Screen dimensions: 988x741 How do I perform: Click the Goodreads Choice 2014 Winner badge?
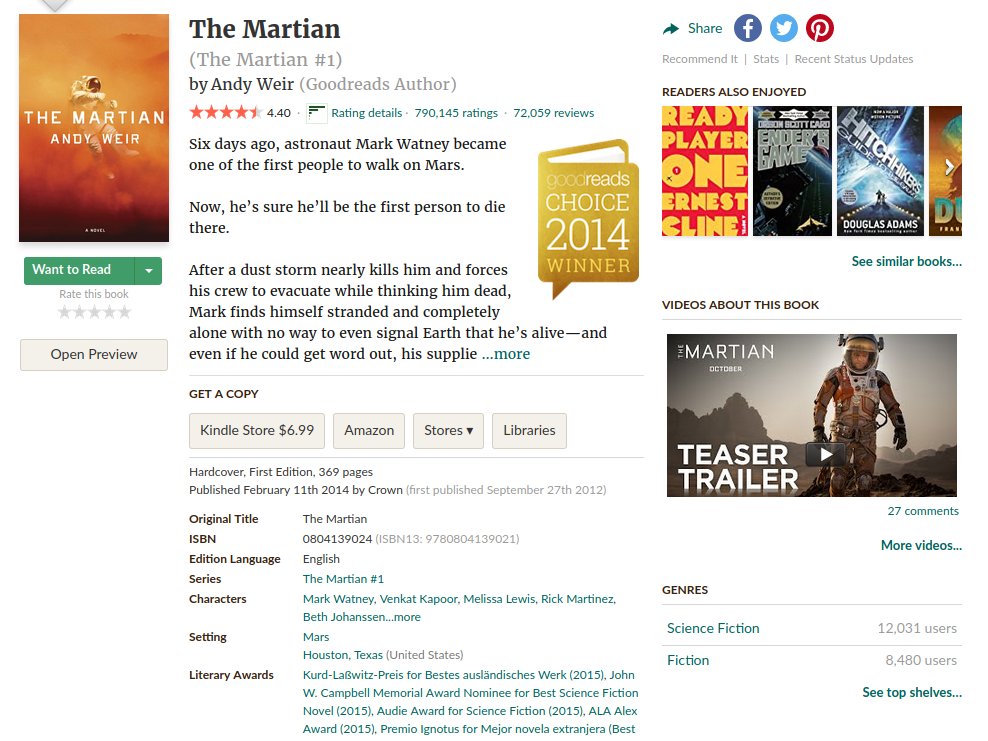(x=589, y=219)
